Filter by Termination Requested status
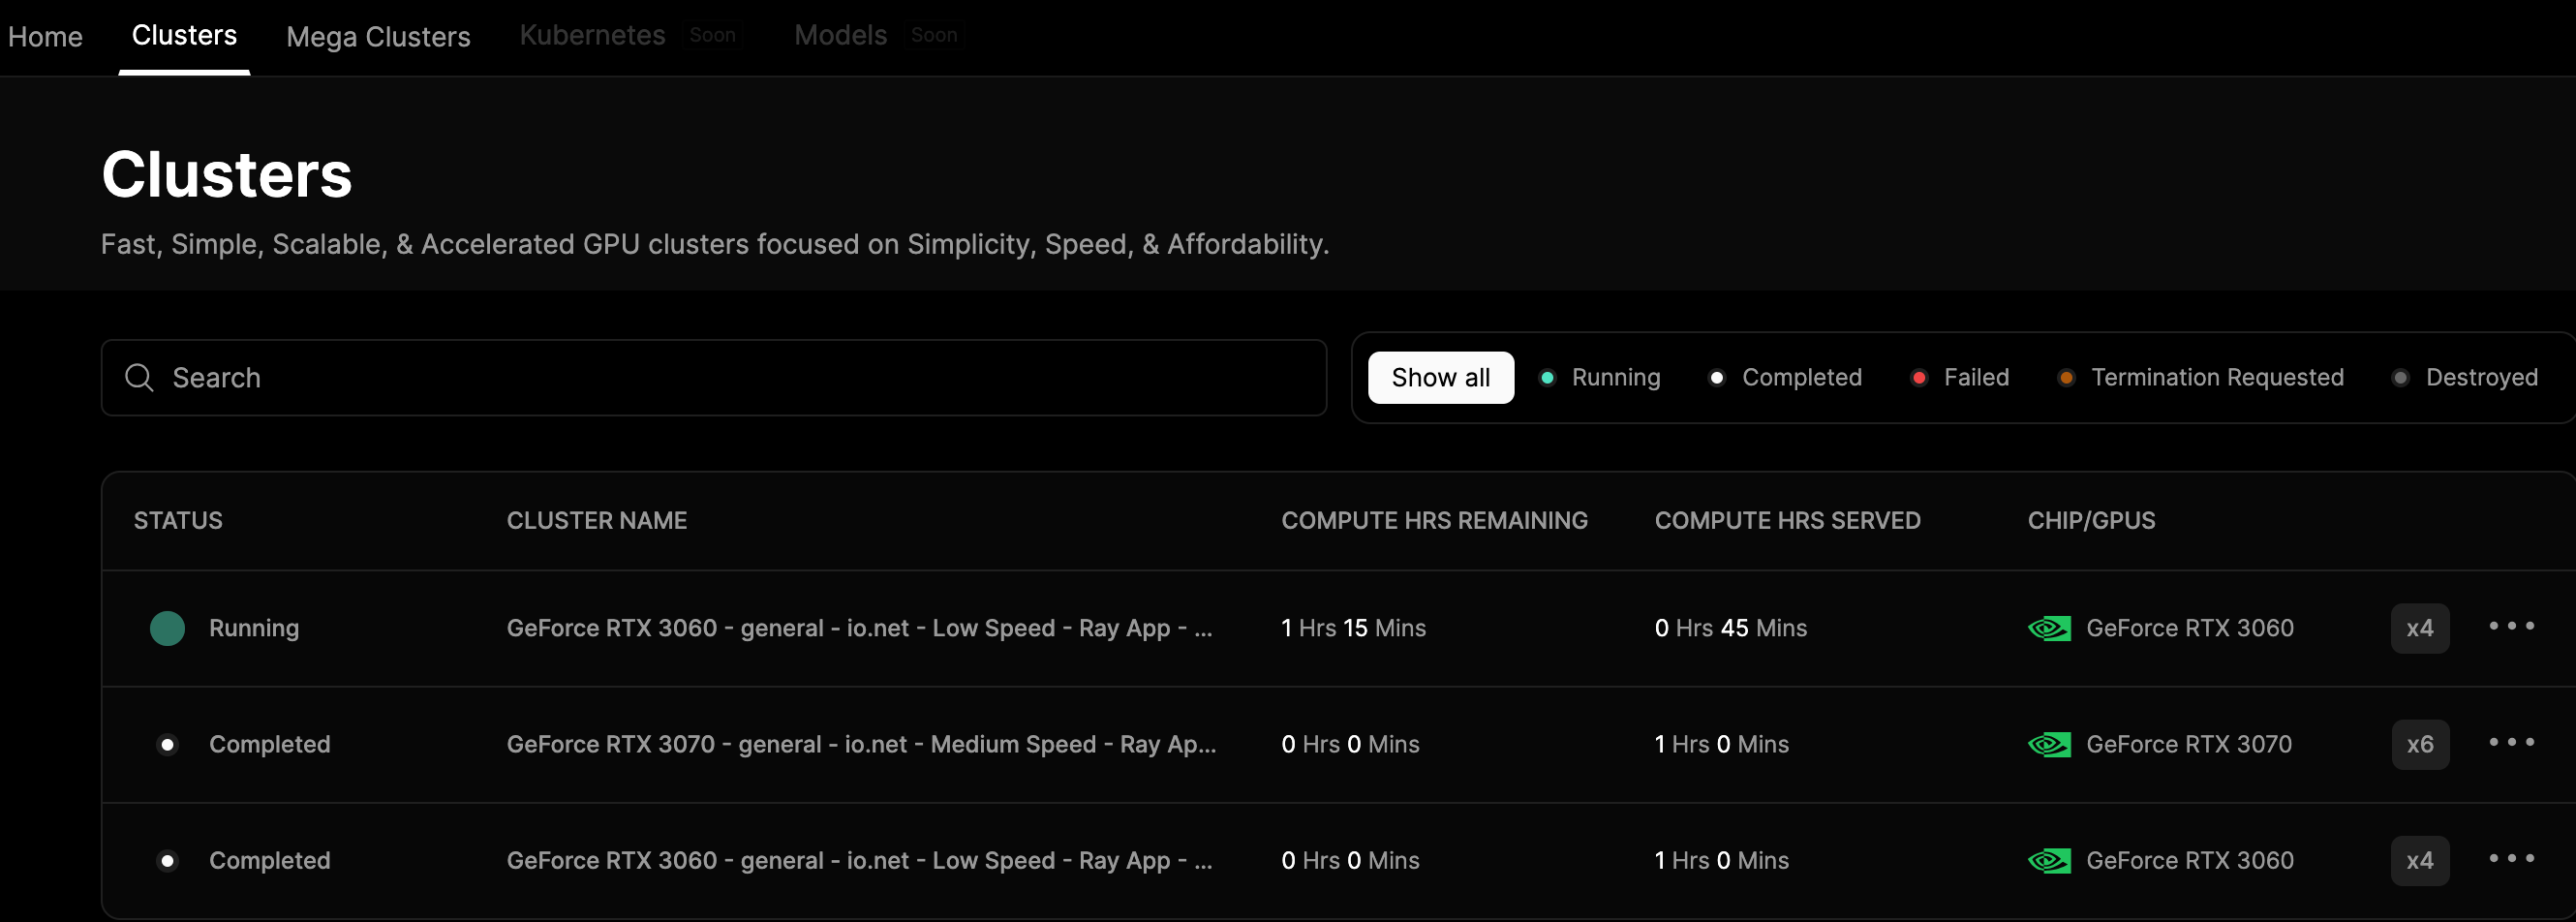This screenshot has width=2576, height=922. (2201, 378)
